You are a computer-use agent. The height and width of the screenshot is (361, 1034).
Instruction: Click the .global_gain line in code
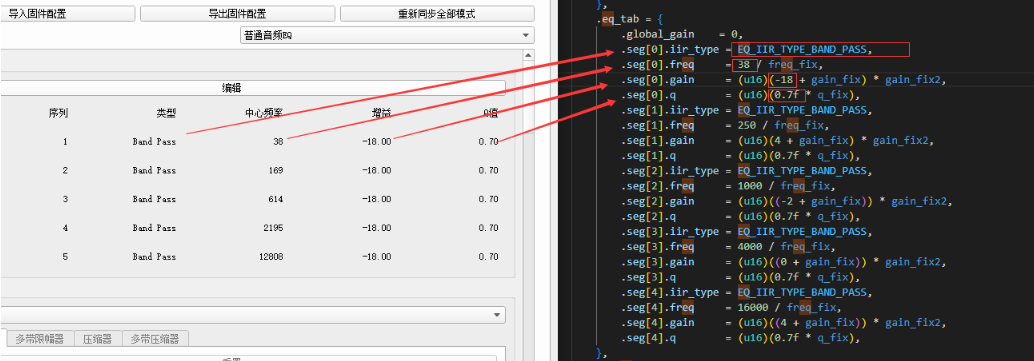point(683,34)
